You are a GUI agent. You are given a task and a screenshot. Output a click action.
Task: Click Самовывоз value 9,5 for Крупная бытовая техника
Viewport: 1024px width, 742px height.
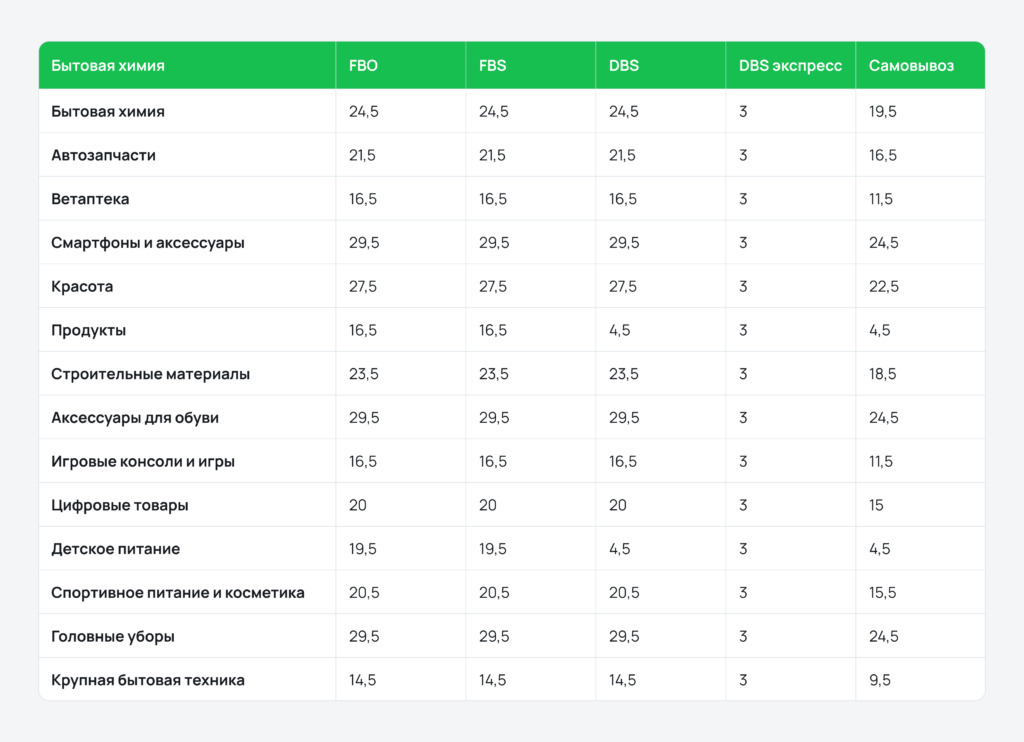(x=880, y=680)
